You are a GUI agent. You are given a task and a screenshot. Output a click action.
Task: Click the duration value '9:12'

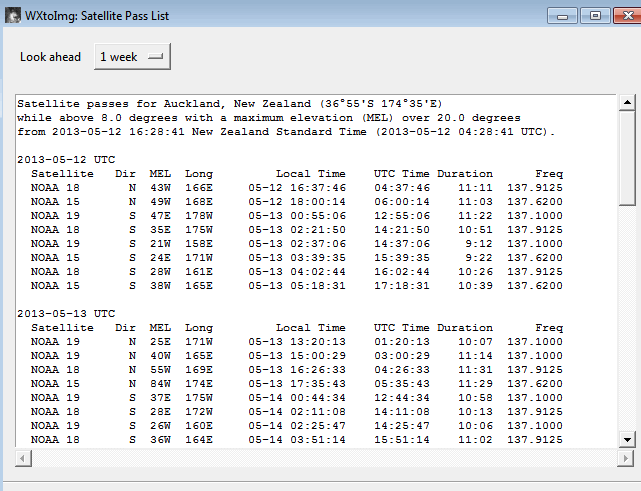click(x=479, y=244)
